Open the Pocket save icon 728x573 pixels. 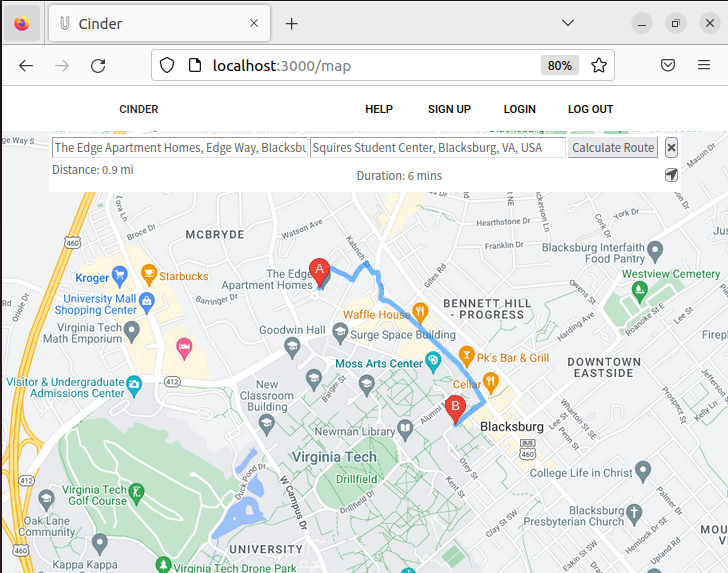point(668,65)
